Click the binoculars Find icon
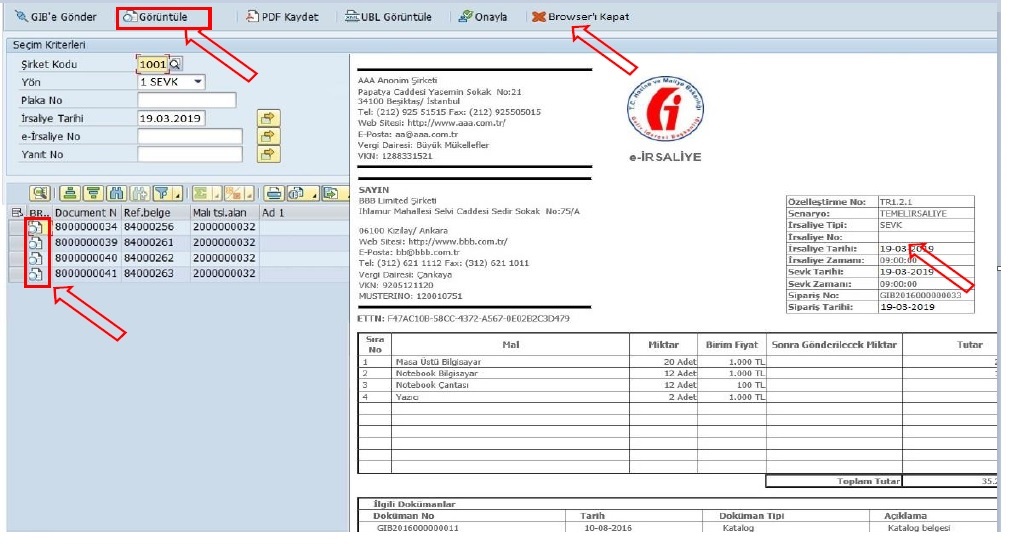The height and width of the screenshot is (556, 1012). coord(116,194)
